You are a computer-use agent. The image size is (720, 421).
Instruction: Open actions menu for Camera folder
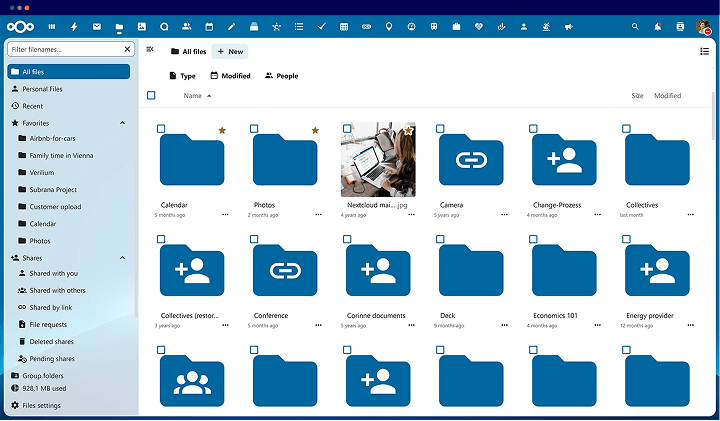(x=505, y=214)
